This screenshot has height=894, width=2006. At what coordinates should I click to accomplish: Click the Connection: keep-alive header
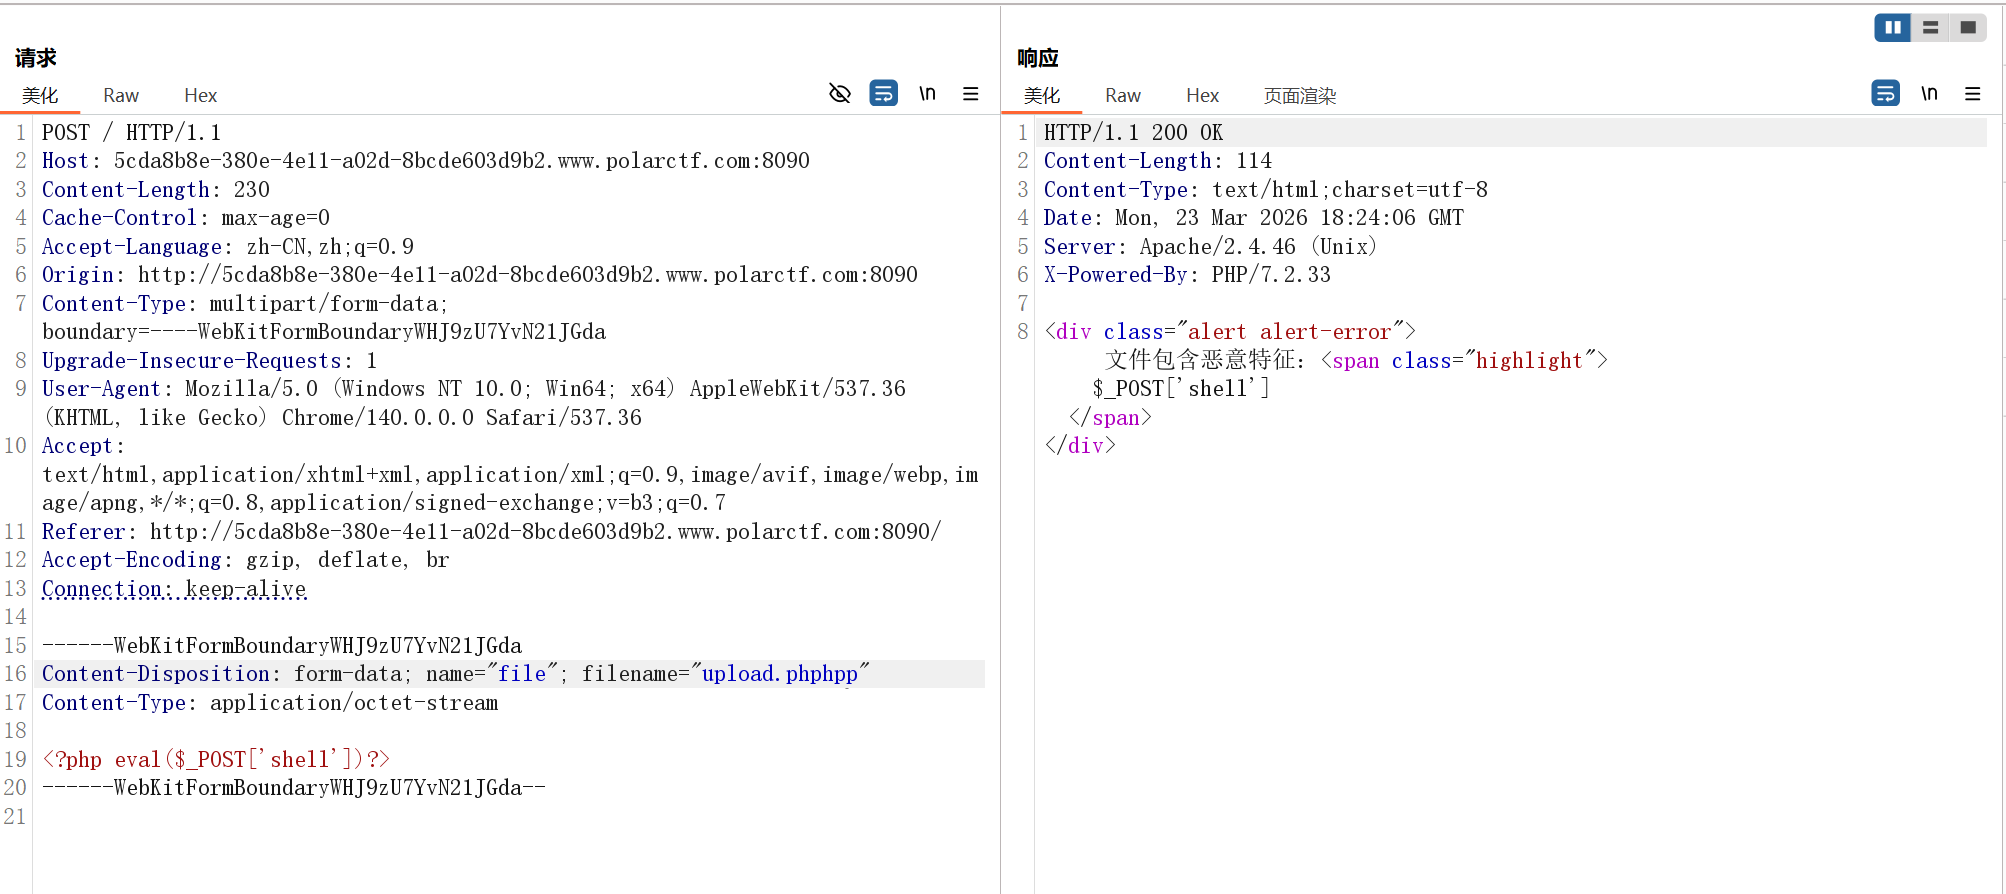174,589
